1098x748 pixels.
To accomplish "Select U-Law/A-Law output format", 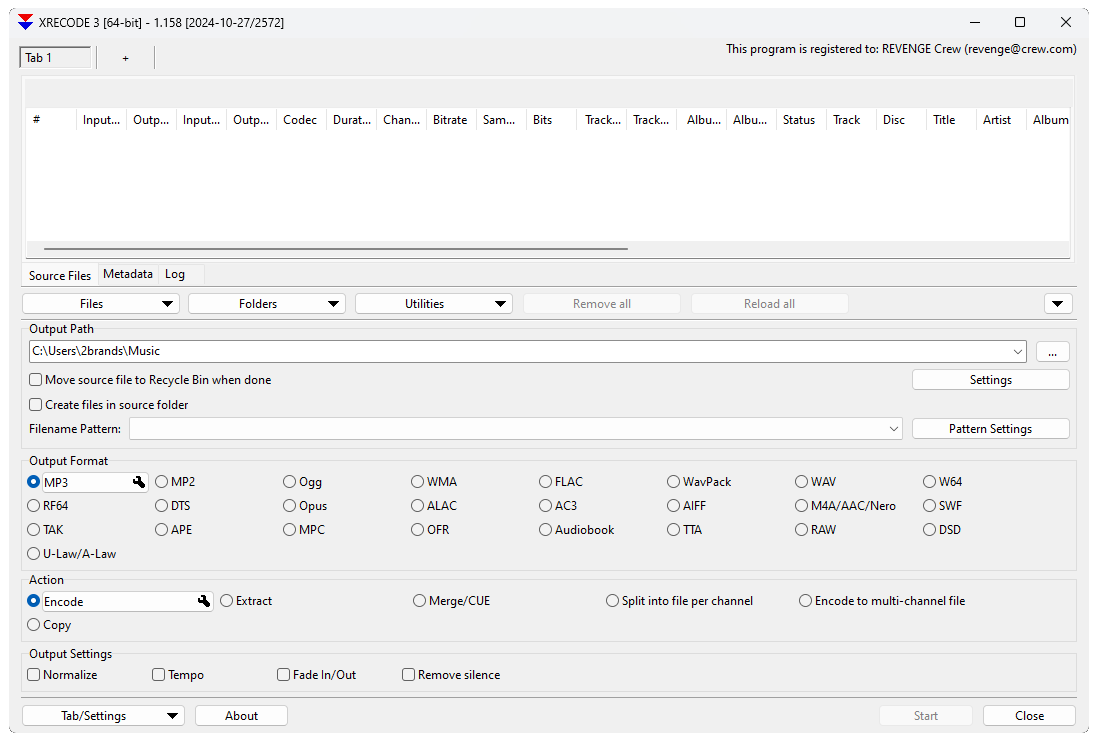I will (71, 553).
